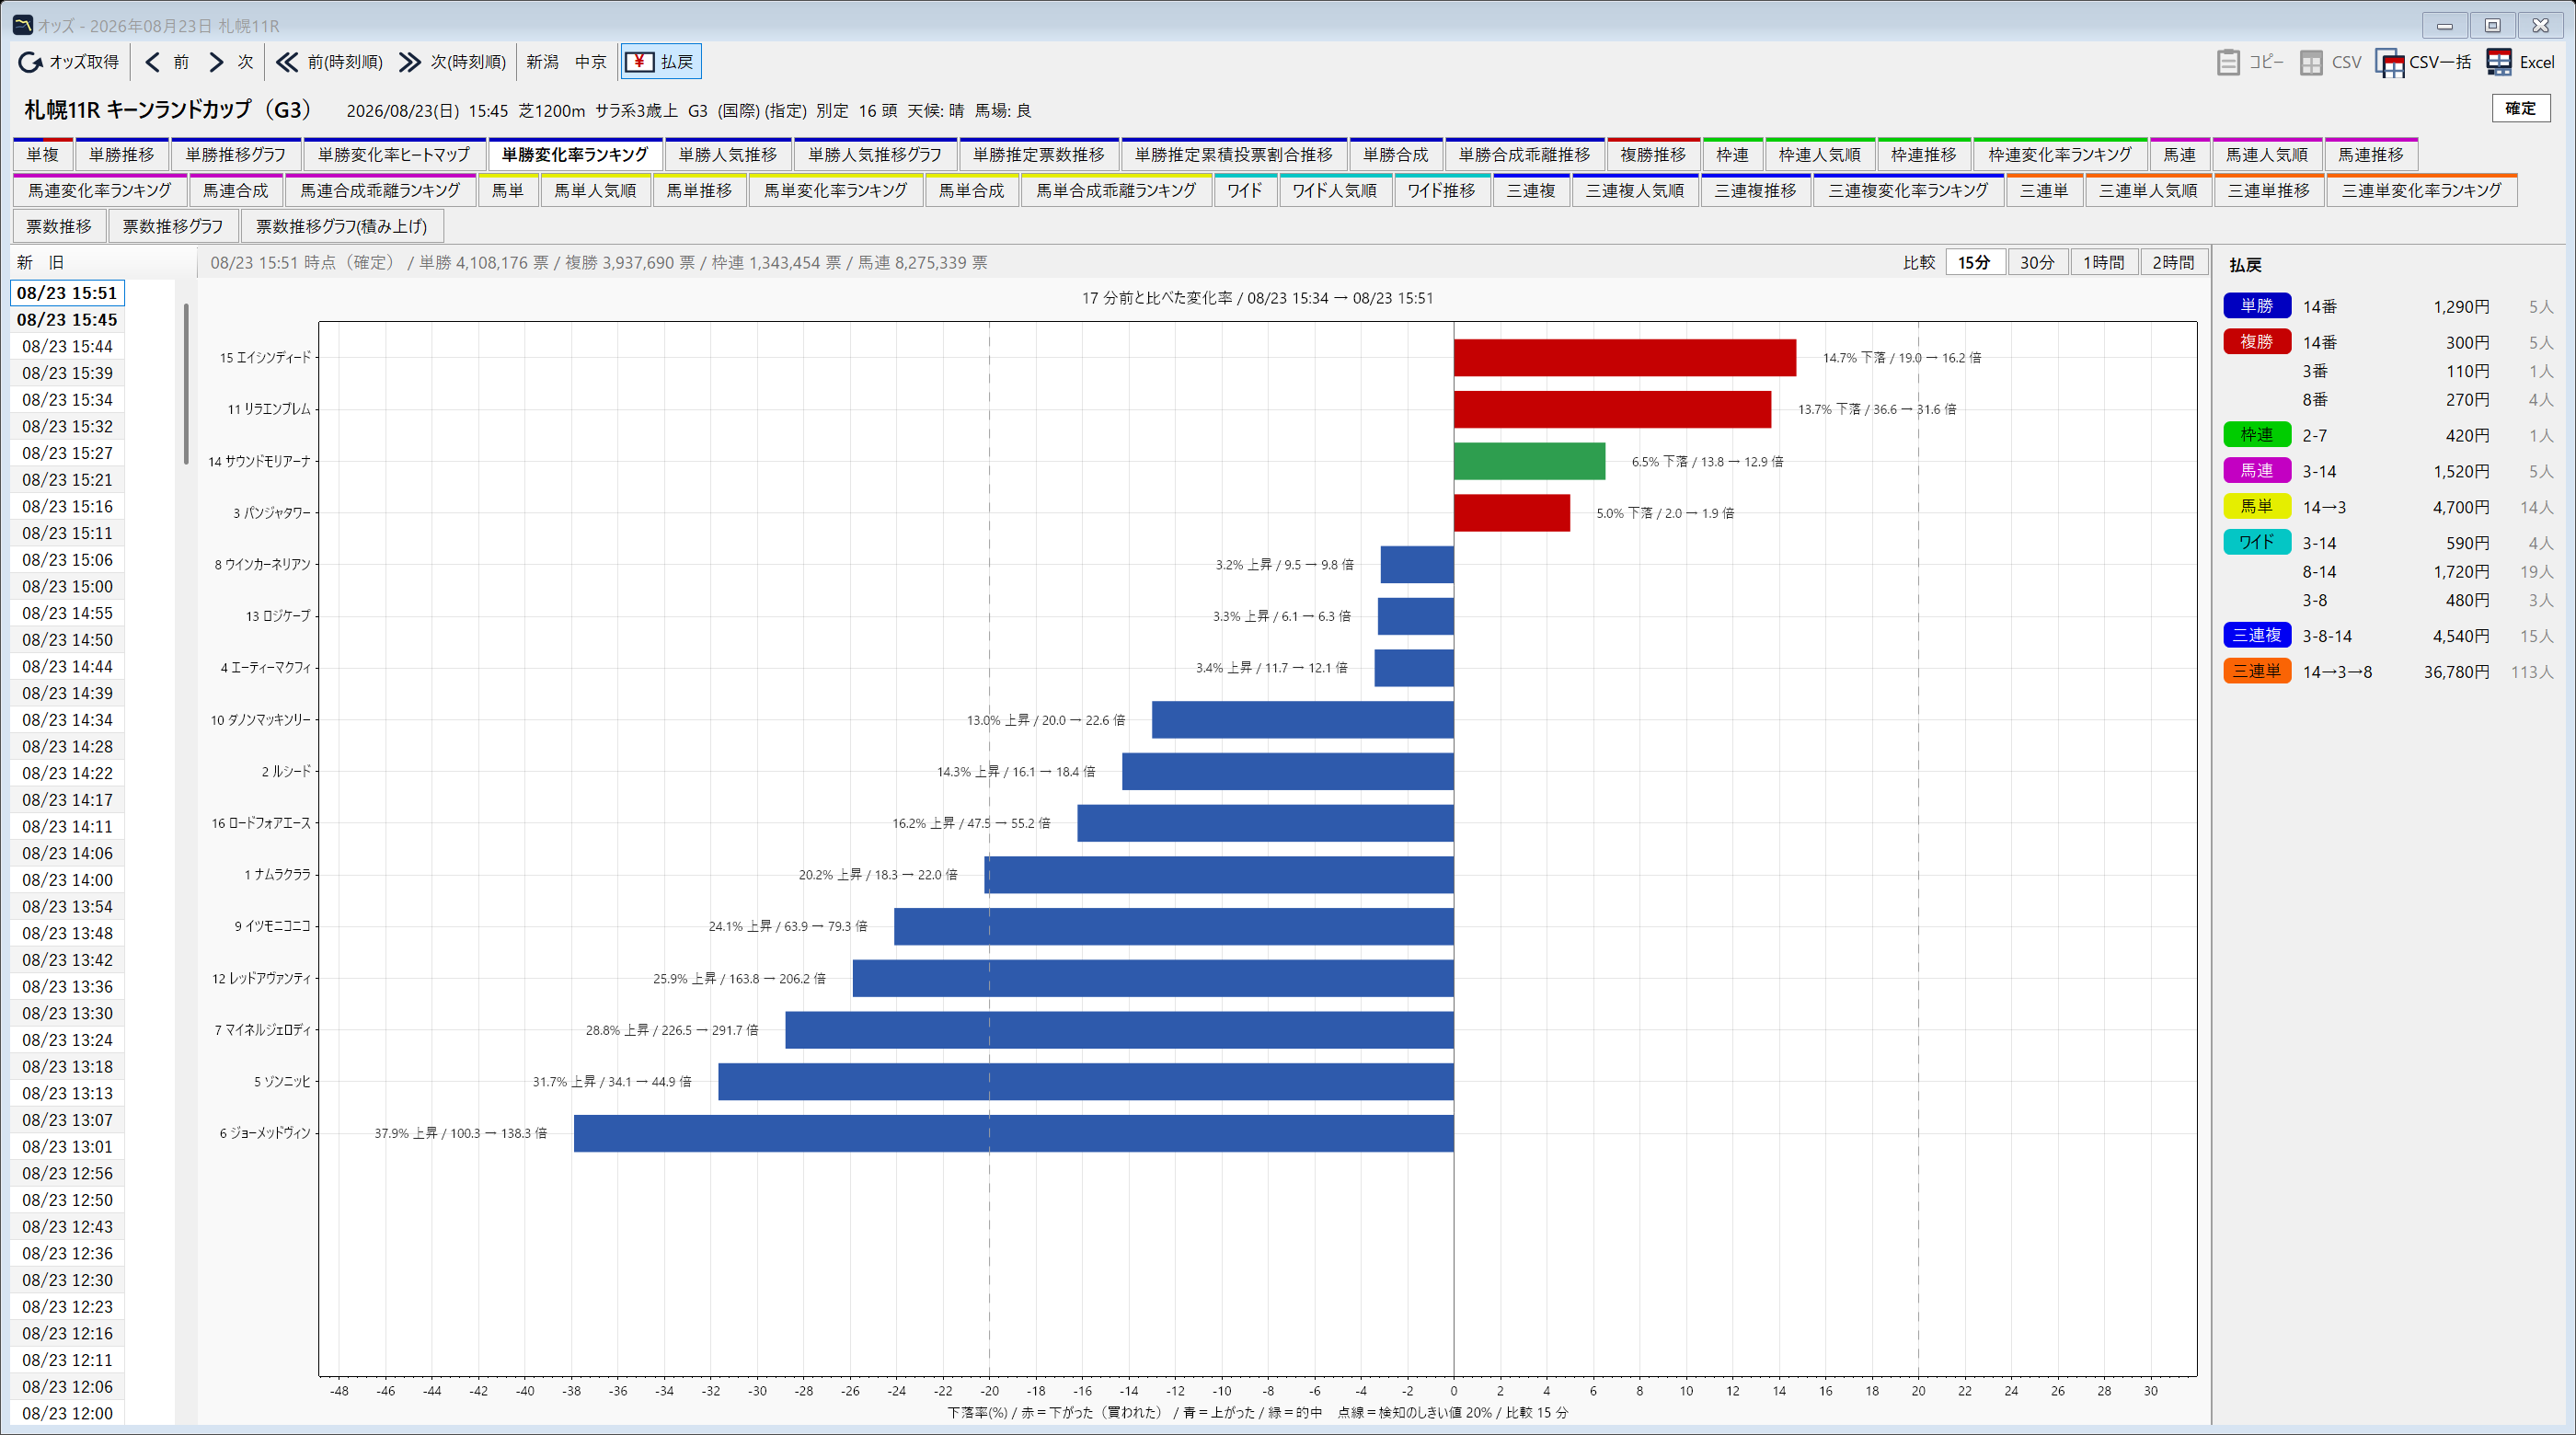2576x1435 pixels.
Task: Click the オッズ取得 refresh icon
Action: tap(31, 62)
